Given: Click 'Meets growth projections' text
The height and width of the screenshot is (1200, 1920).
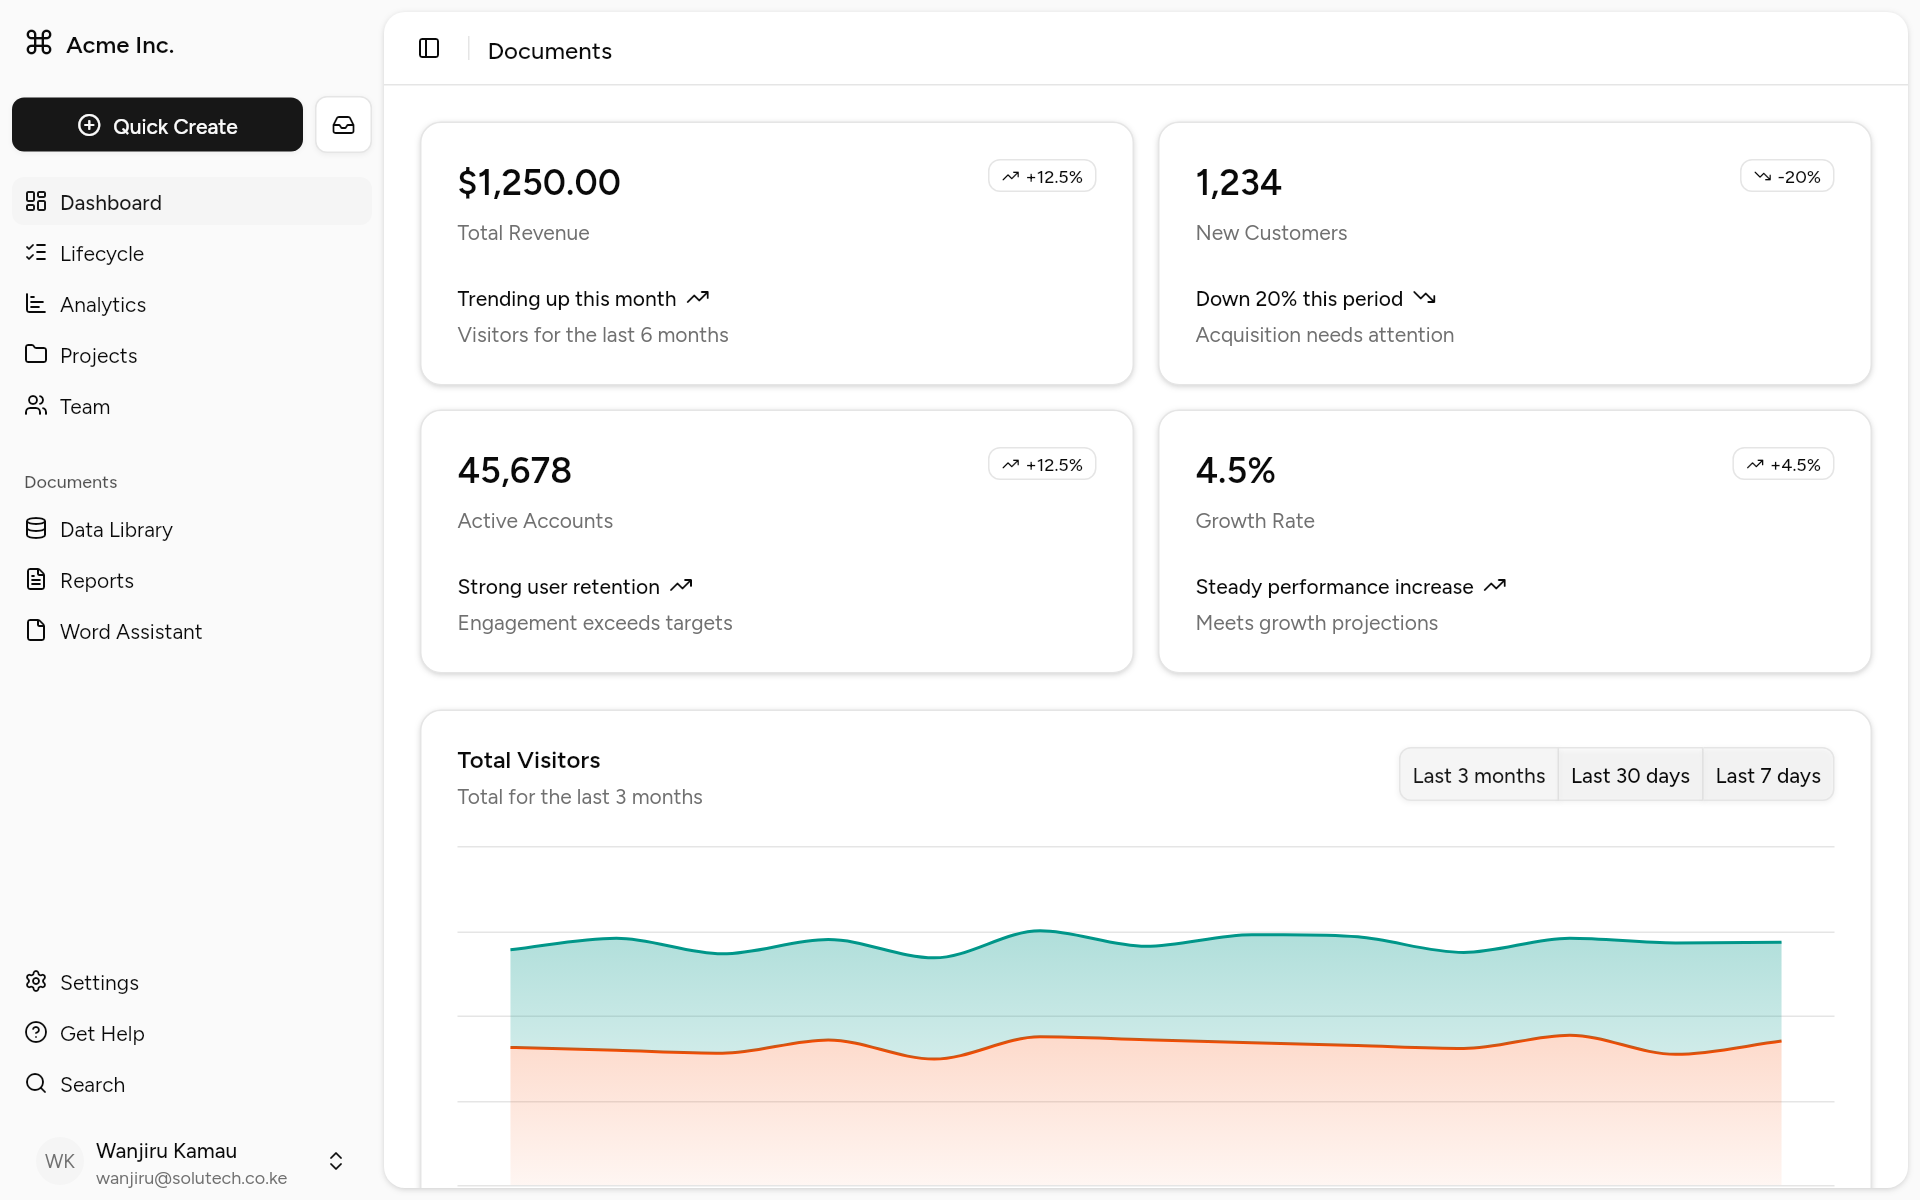Looking at the screenshot, I should coord(1316,623).
